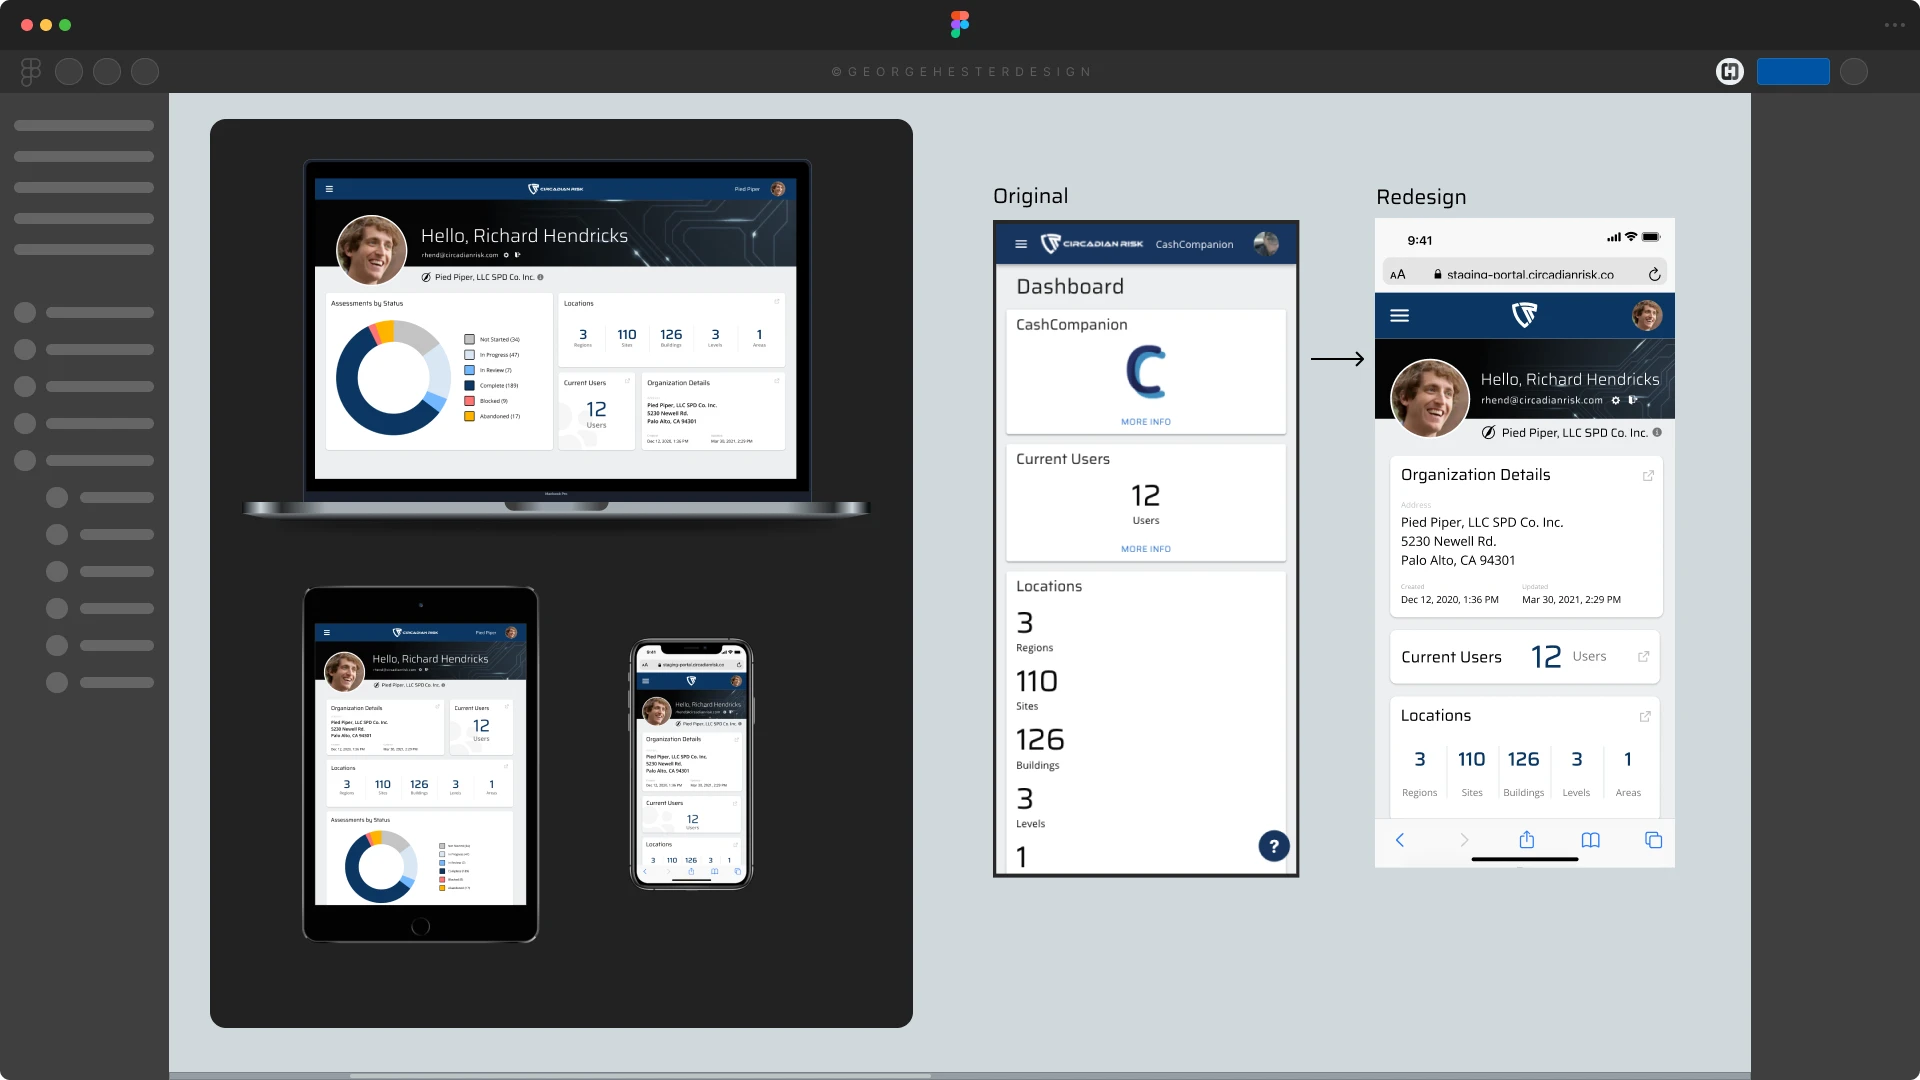Click staging-portal.circadianrisk.co address field

1524,273
